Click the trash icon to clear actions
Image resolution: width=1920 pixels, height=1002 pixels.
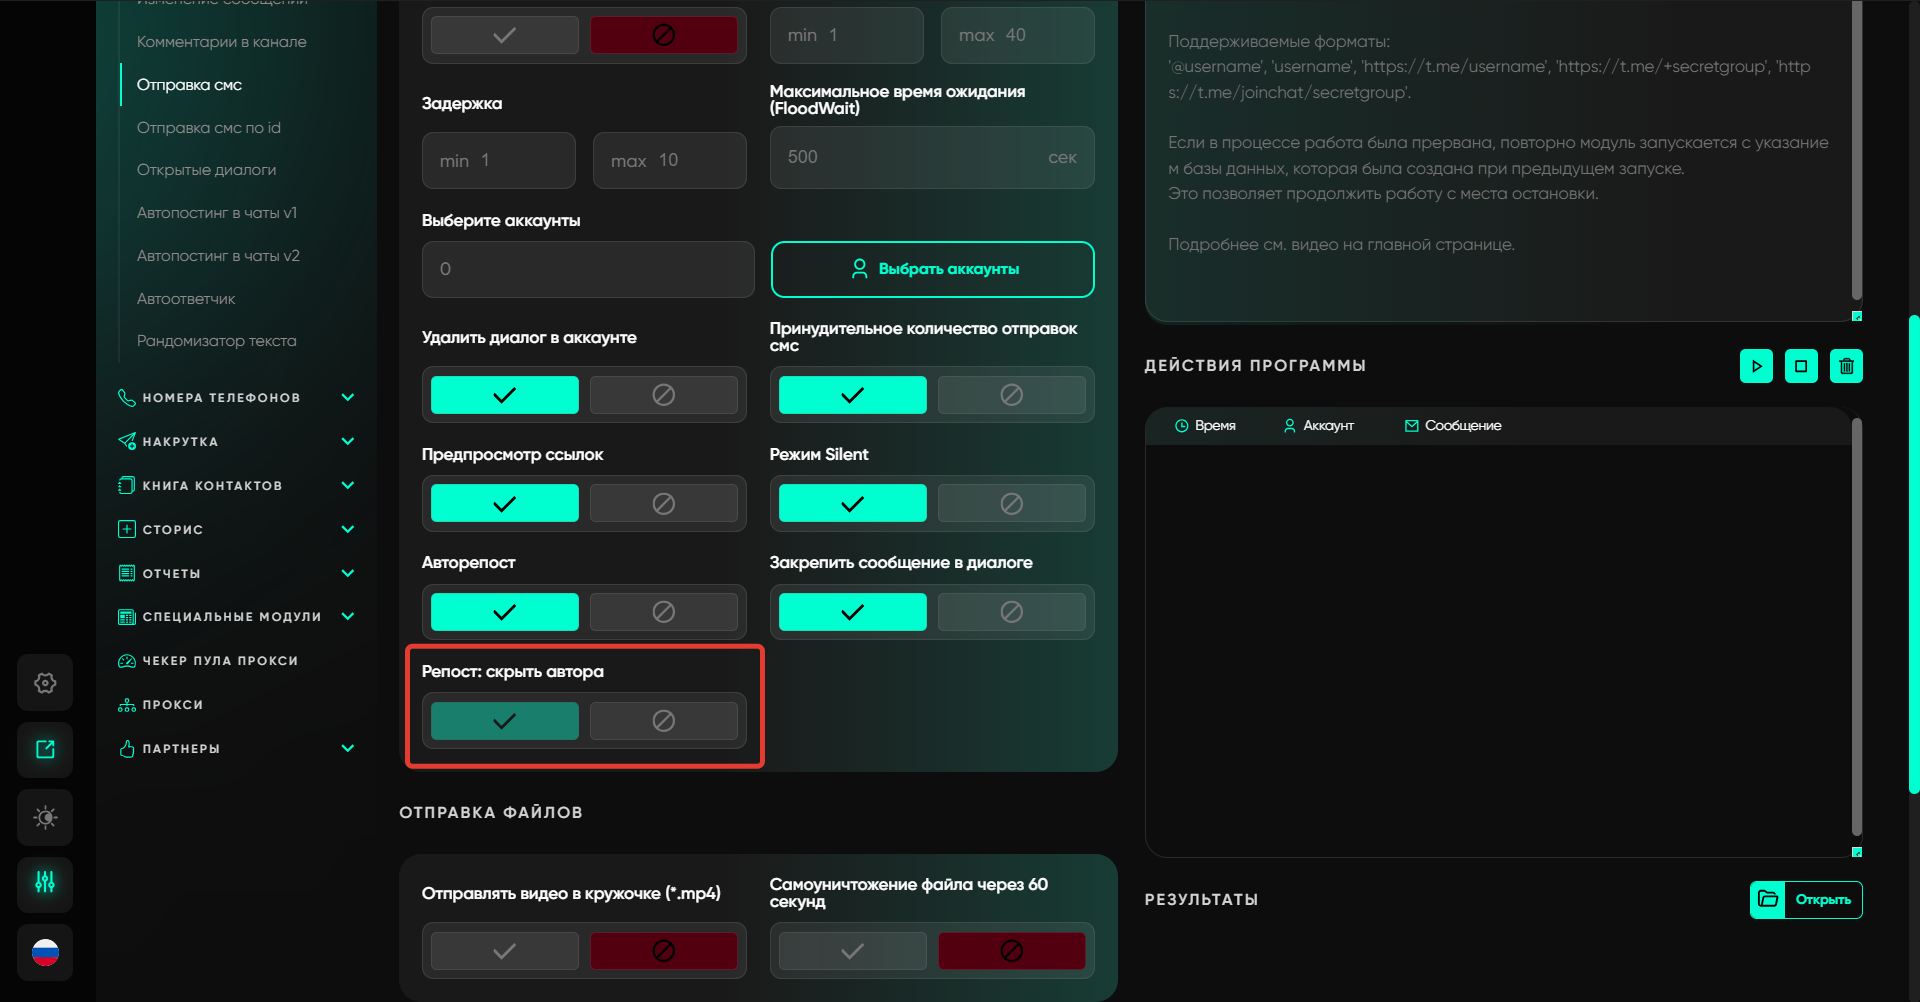pyautogui.click(x=1846, y=366)
